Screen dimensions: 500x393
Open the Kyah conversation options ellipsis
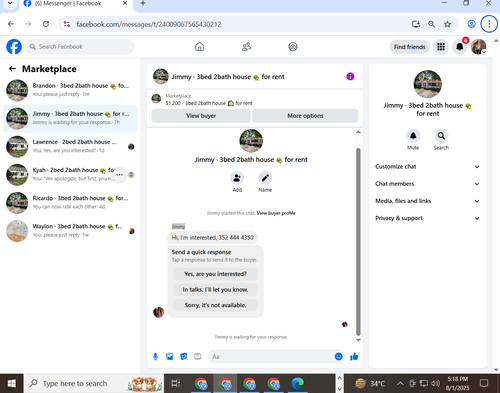click(x=119, y=175)
